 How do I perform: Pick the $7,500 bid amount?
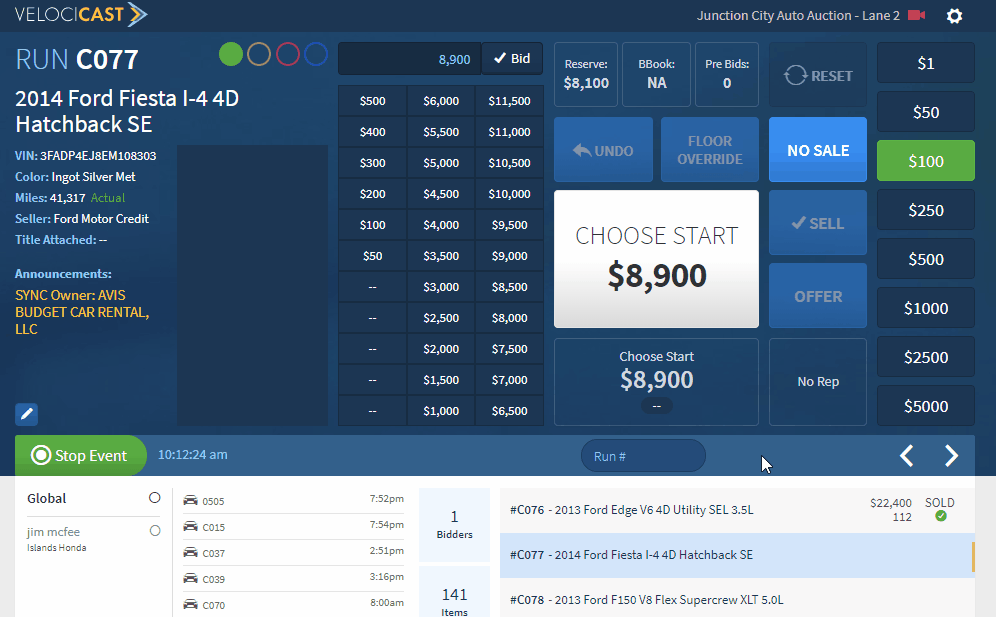pyautogui.click(x=509, y=349)
